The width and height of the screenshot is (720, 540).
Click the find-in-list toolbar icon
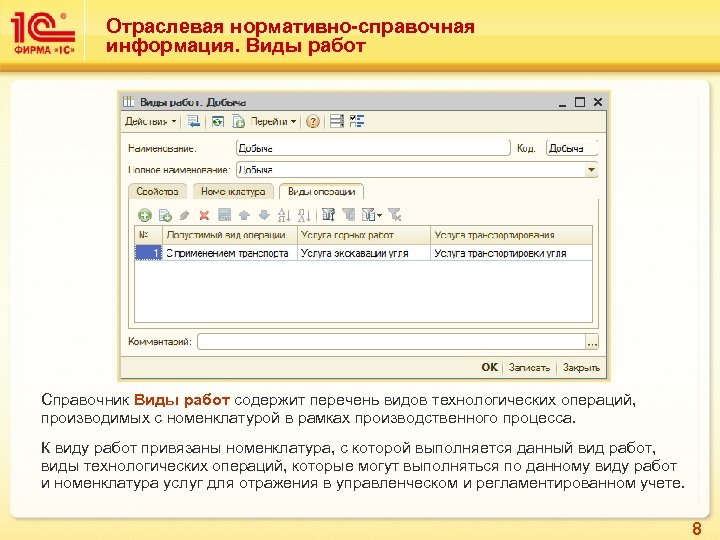[193, 122]
